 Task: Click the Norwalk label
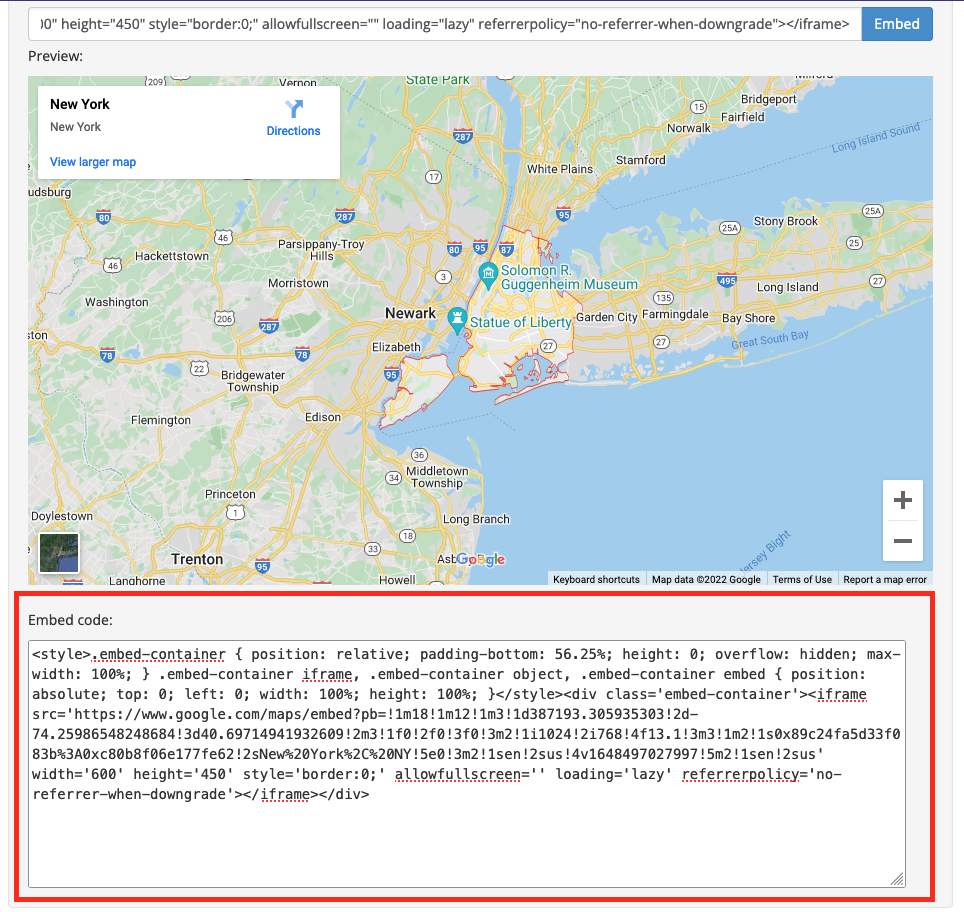pos(689,128)
